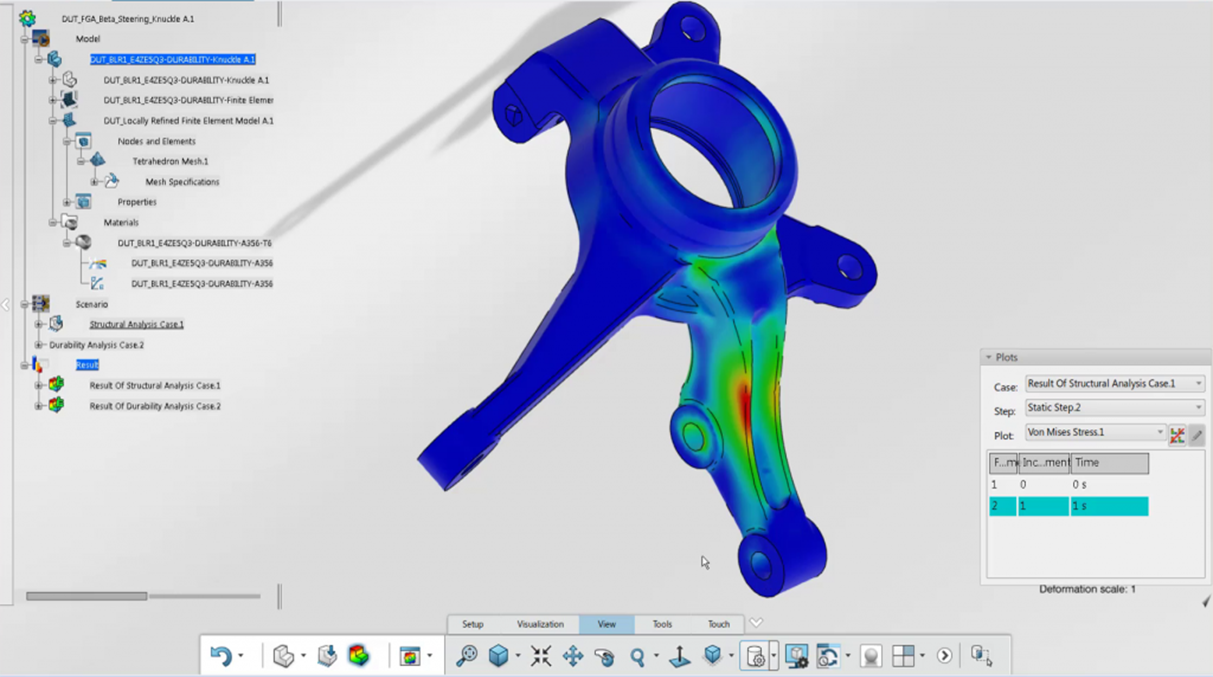Select the Pan arrows tool

pos(573,656)
